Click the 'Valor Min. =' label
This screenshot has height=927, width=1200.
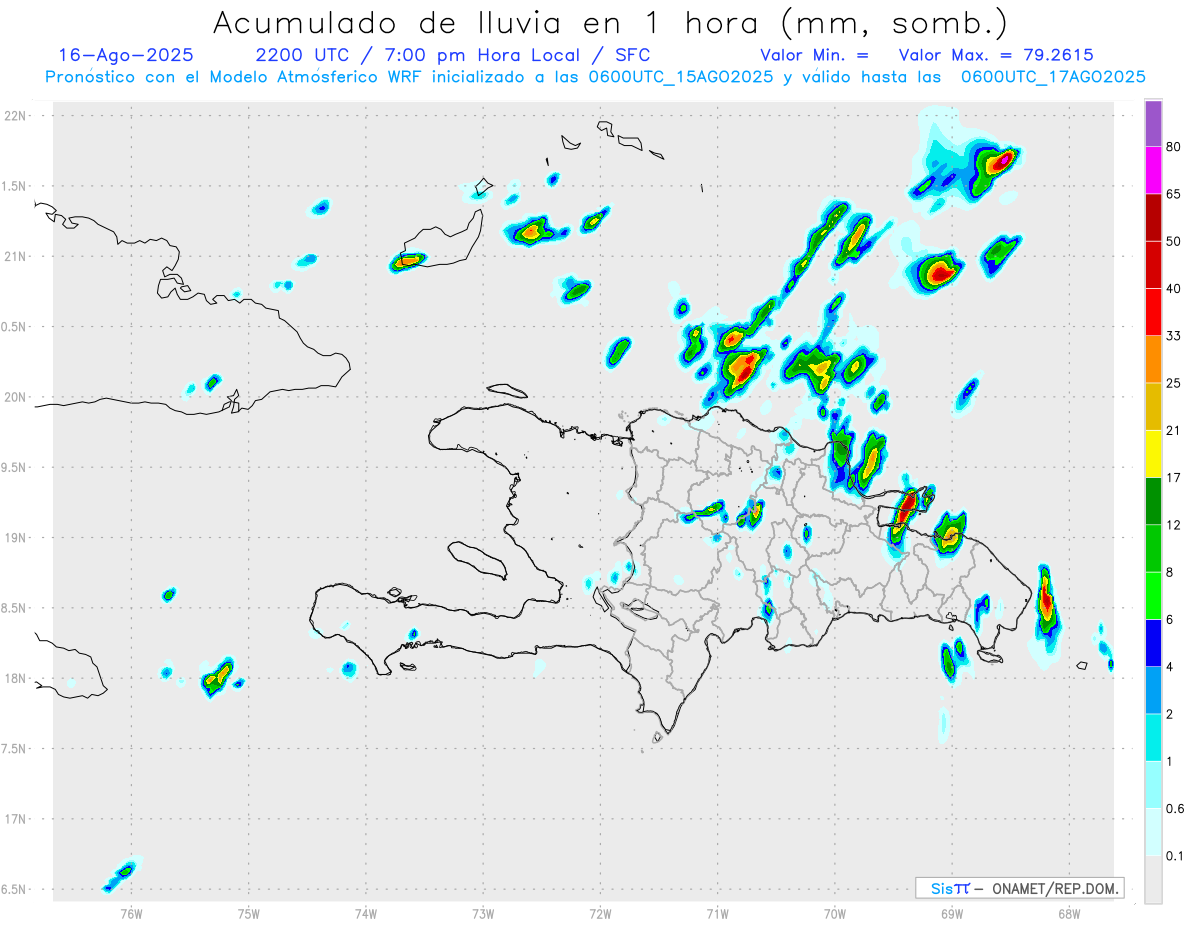pyautogui.click(x=814, y=55)
